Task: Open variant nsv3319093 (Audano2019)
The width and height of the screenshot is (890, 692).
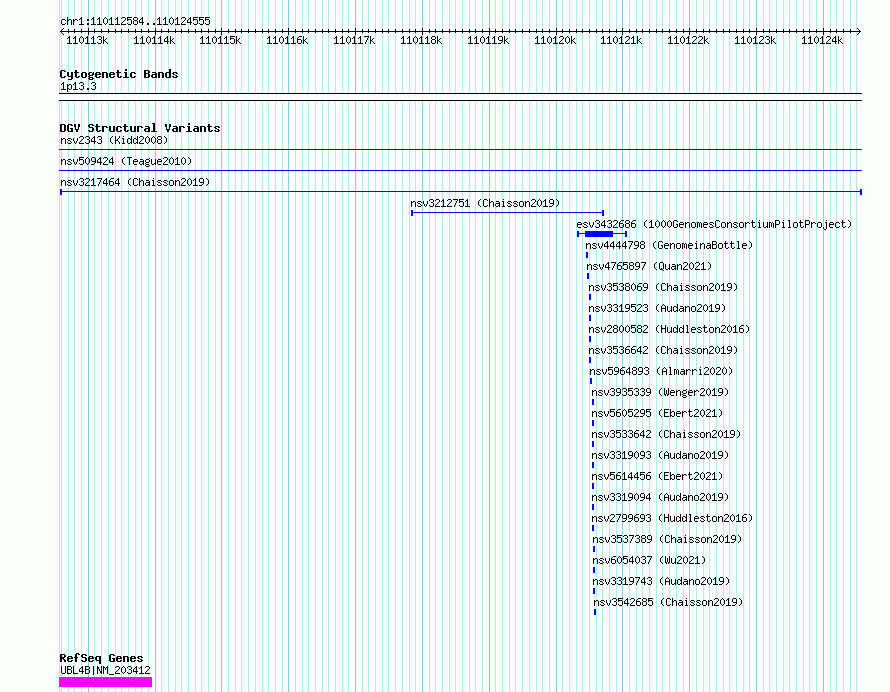Action: click(660, 455)
